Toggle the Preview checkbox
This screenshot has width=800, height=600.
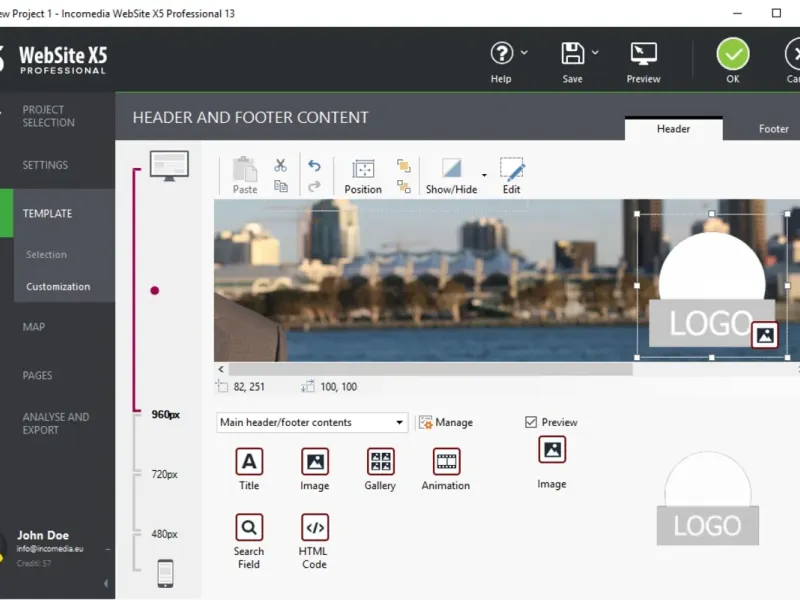[x=531, y=422]
